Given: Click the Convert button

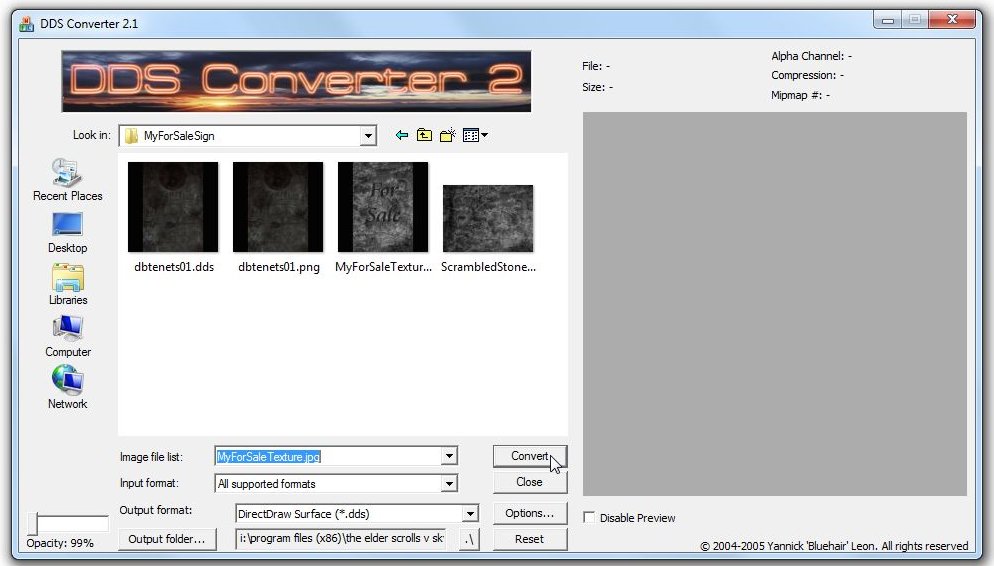Looking at the screenshot, I should [x=530, y=456].
